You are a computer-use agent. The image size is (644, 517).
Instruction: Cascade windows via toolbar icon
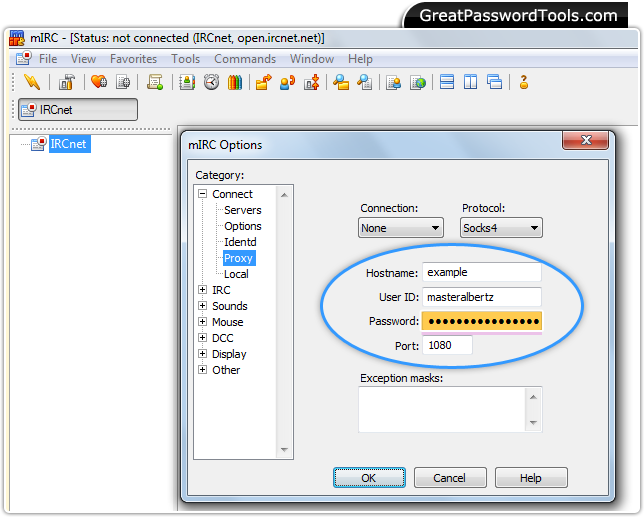point(494,82)
